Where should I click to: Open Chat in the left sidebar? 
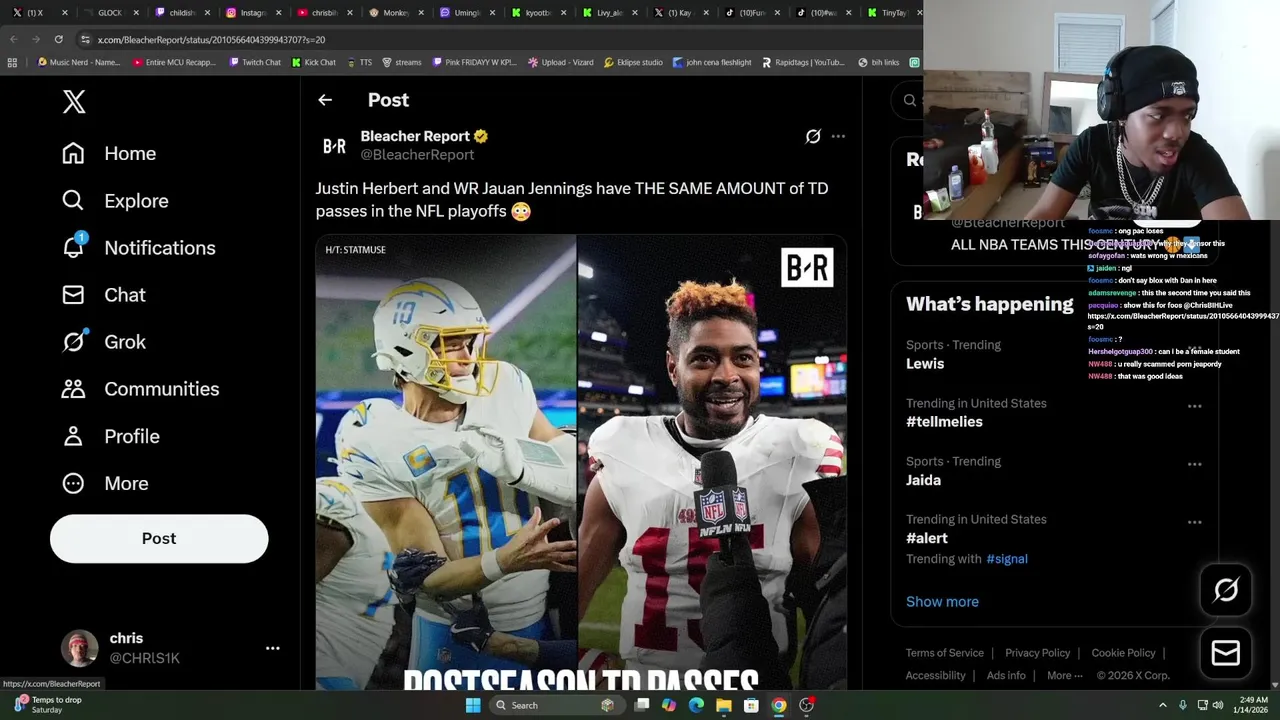(104, 294)
